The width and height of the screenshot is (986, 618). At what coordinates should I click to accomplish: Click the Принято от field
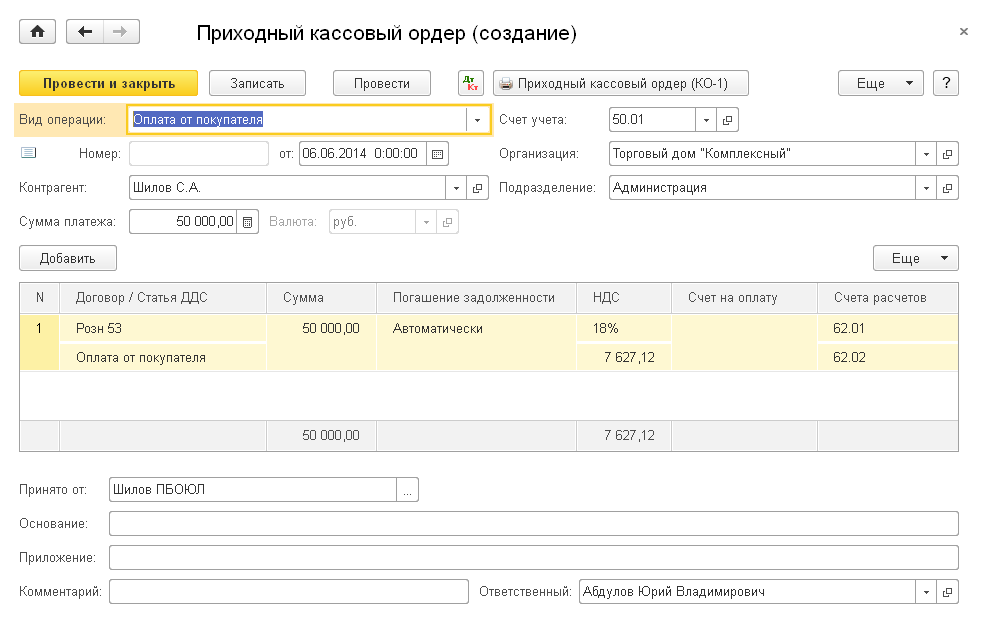click(253, 490)
